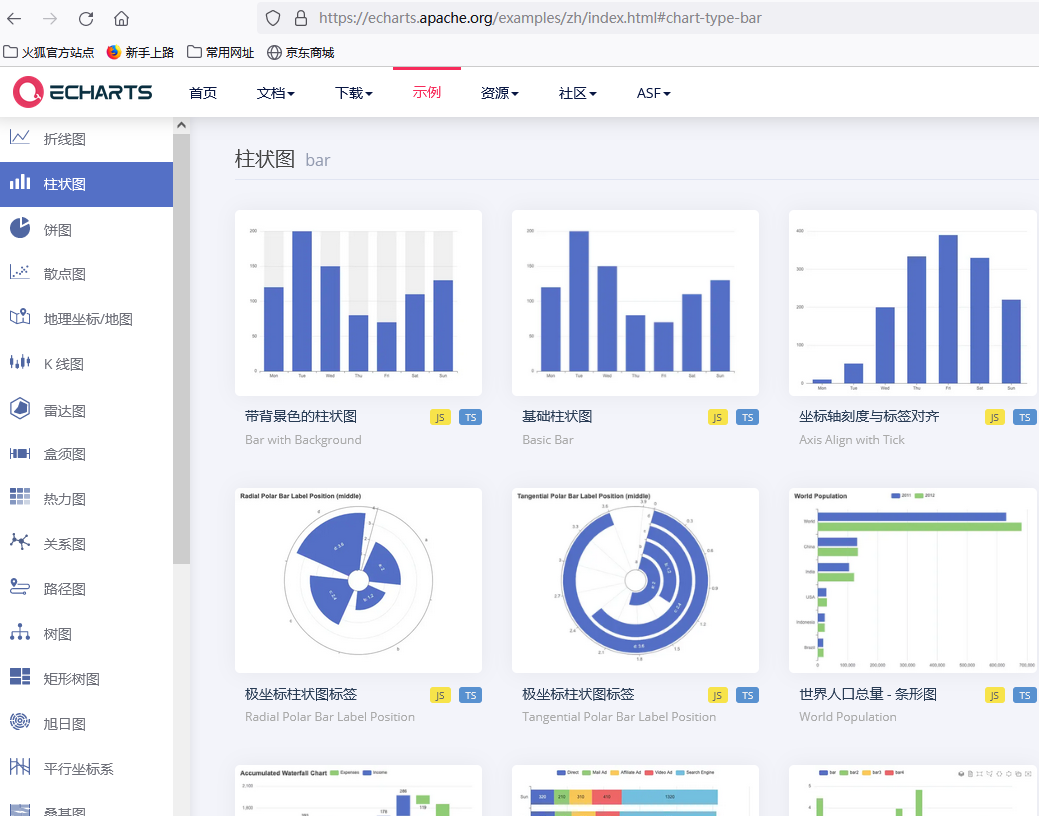Open 新手上路 Firefox bookmark
1039x816 pixels.
pyautogui.click(x=140, y=52)
